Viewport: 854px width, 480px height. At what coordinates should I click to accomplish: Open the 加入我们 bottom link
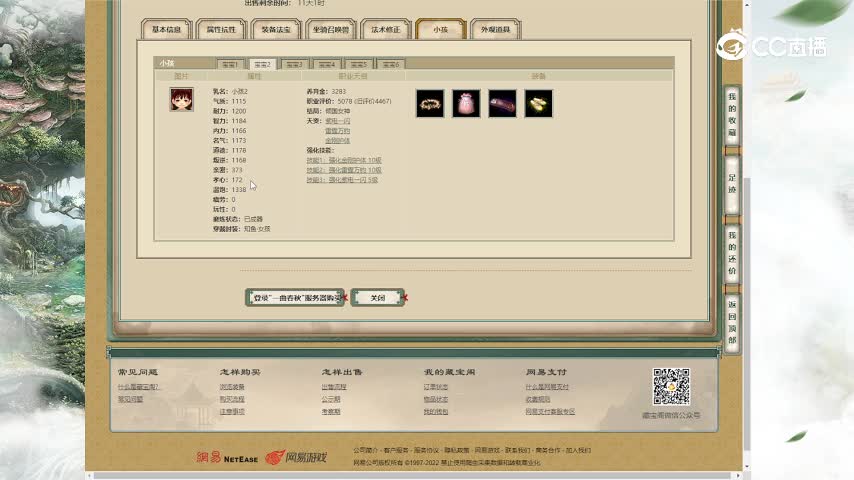[x=578, y=451]
